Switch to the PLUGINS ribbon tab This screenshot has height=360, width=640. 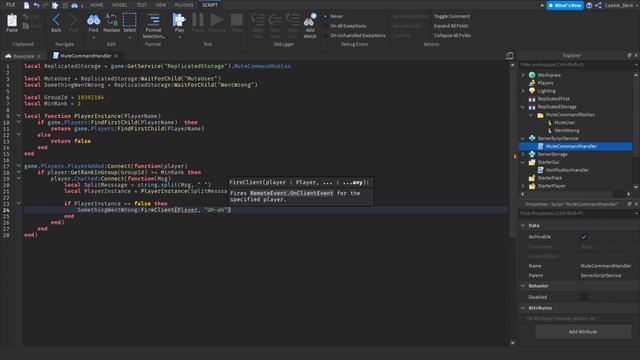click(184, 5)
